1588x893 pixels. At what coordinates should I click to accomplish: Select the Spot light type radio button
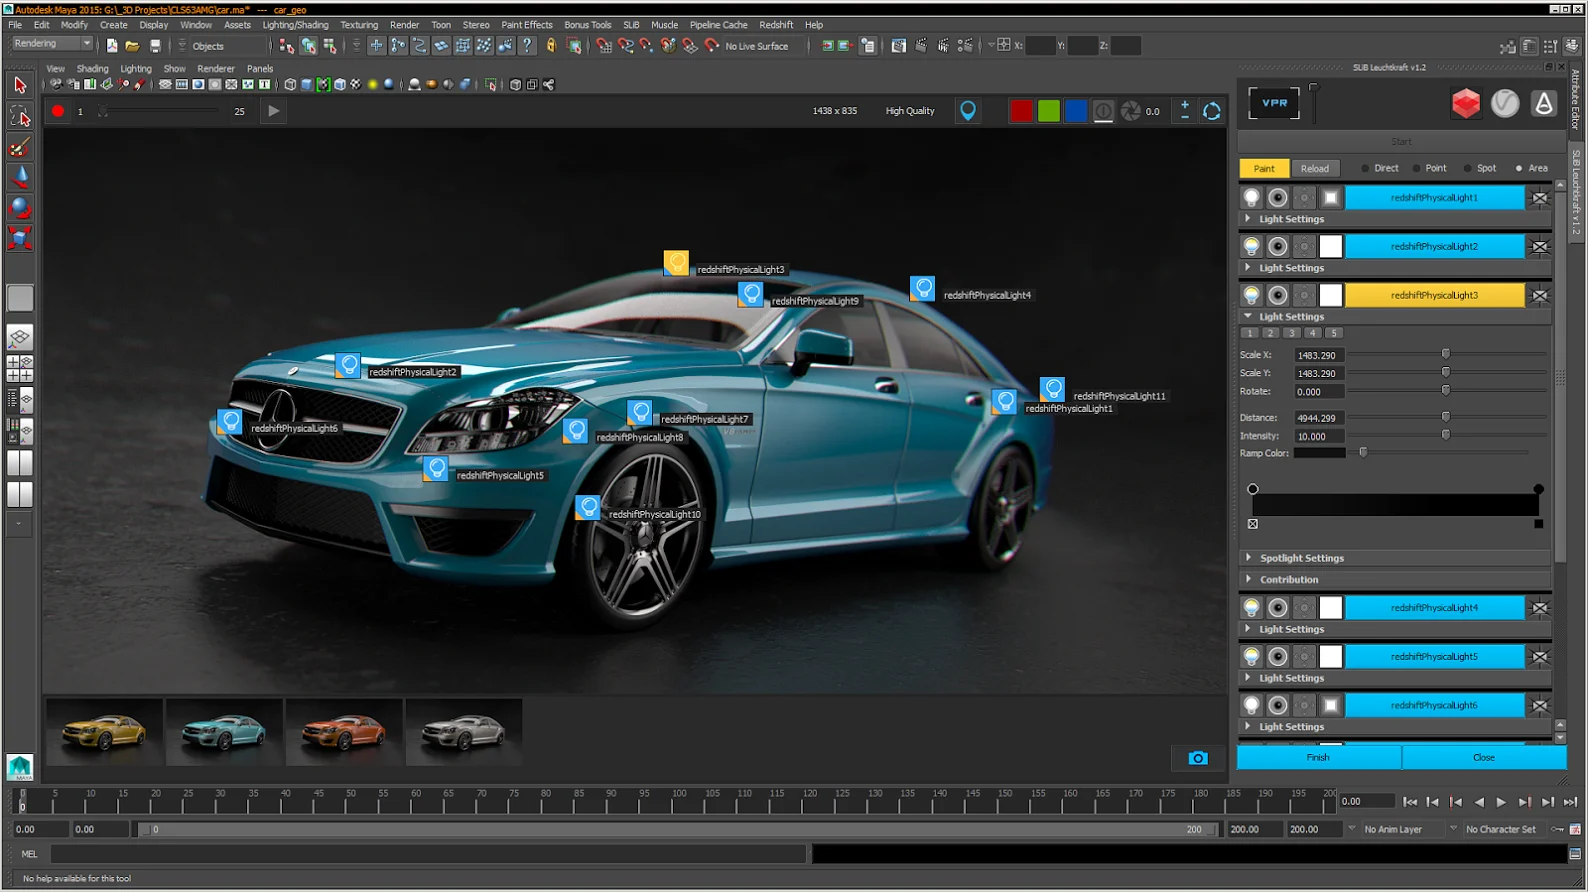click(x=1468, y=169)
